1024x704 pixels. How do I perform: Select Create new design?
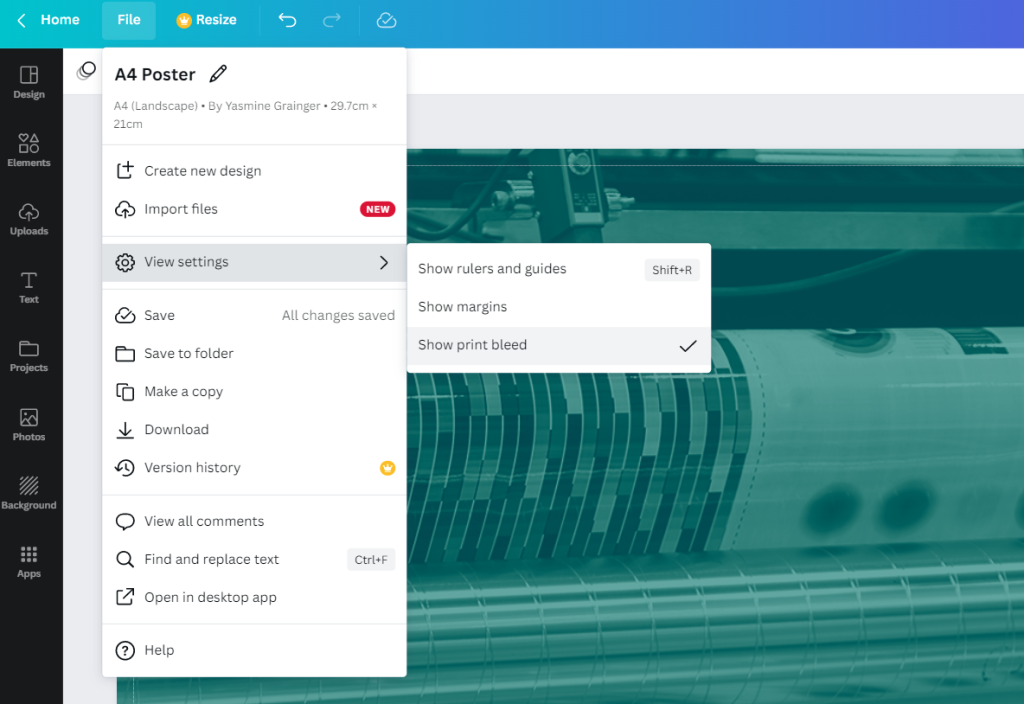pyautogui.click(x=254, y=171)
